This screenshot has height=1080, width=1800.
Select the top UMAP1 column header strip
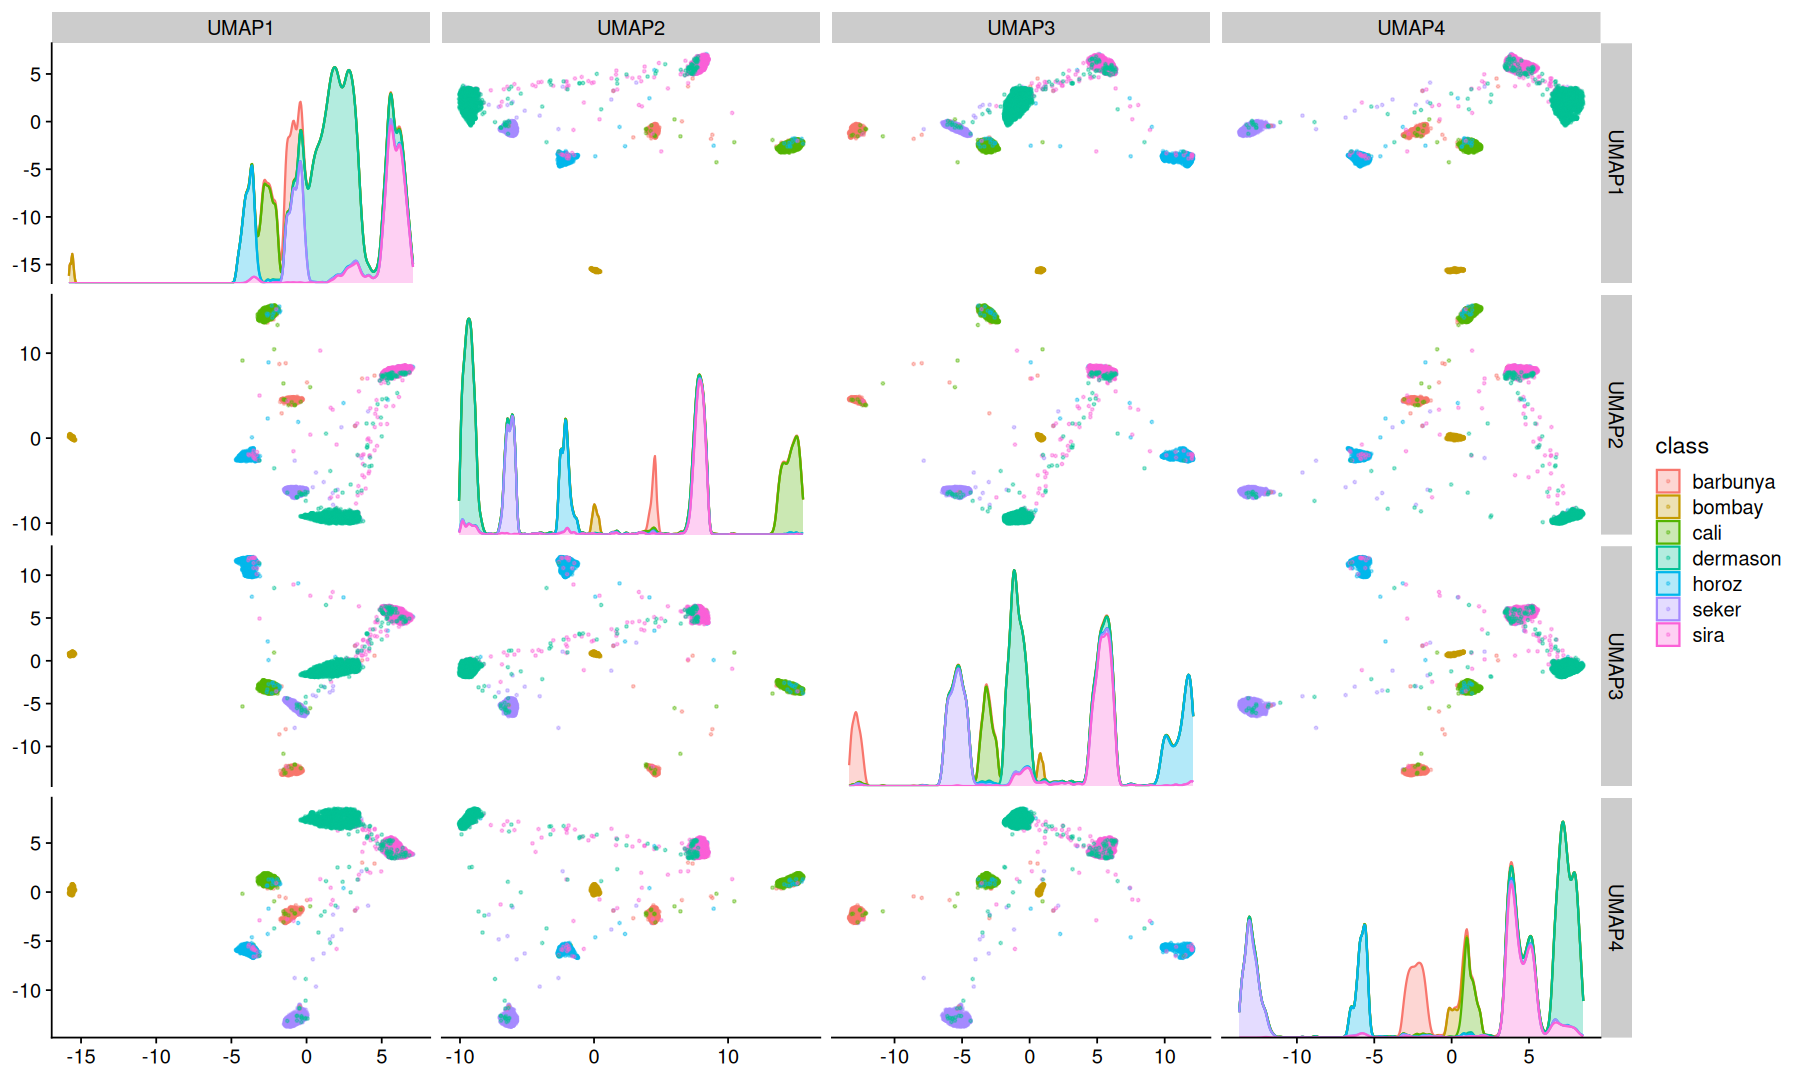[x=240, y=28]
